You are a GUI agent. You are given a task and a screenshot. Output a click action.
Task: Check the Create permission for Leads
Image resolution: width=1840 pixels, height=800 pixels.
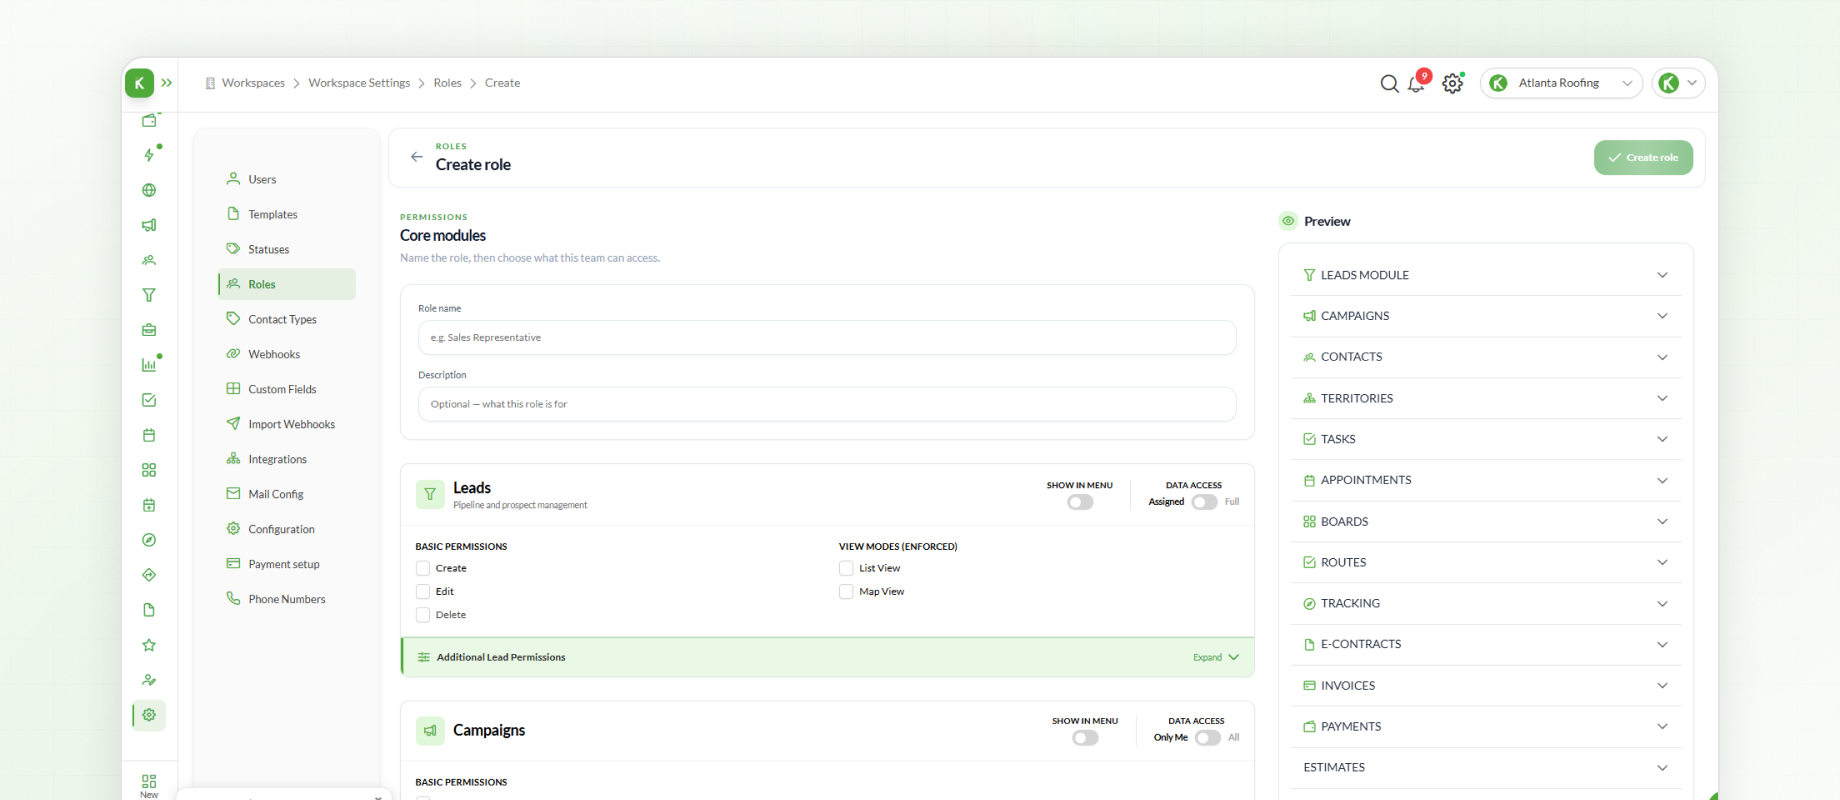point(423,568)
